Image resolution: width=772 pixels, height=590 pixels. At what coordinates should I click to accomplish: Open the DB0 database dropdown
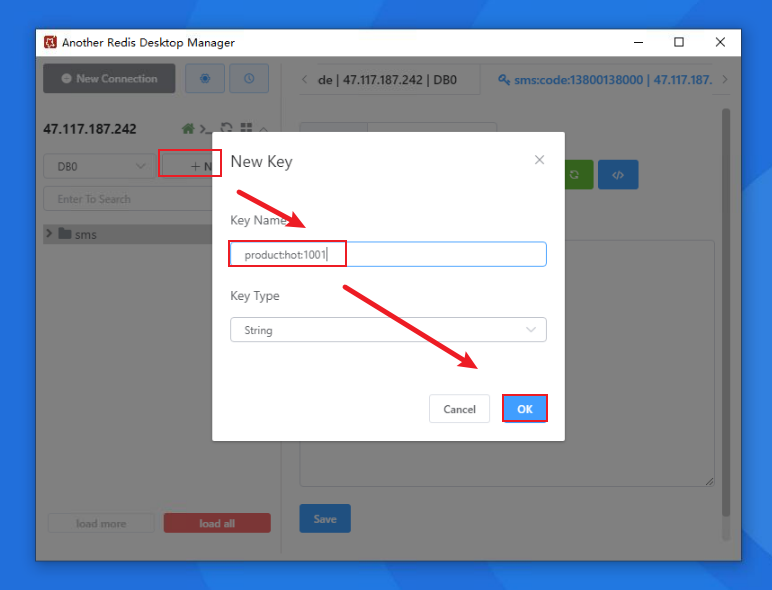click(x=99, y=166)
